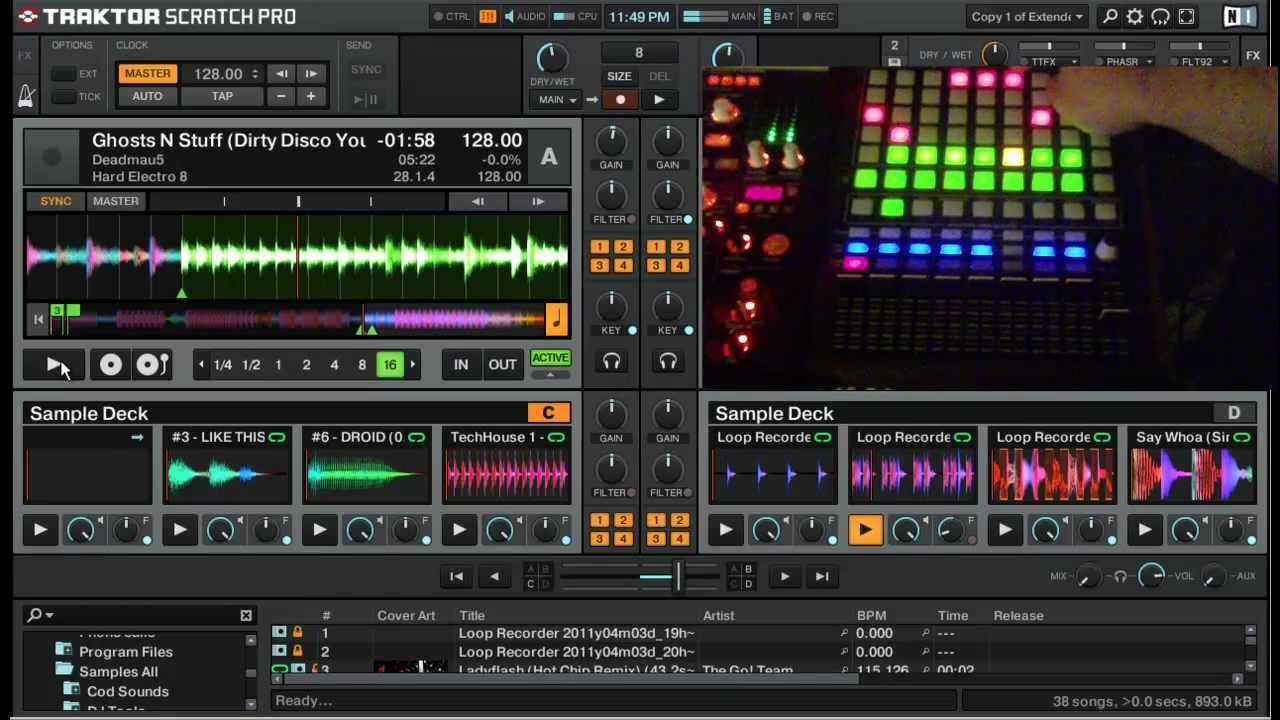Open the layout selector dropdown
Image resolution: width=1280 pixels, height=720 pixels.
click(1027, 16)
